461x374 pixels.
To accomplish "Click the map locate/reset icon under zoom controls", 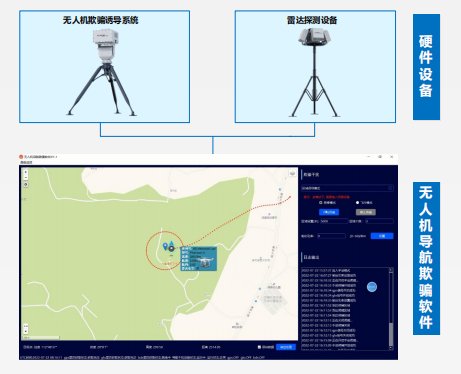I will (x=26, y=185).
